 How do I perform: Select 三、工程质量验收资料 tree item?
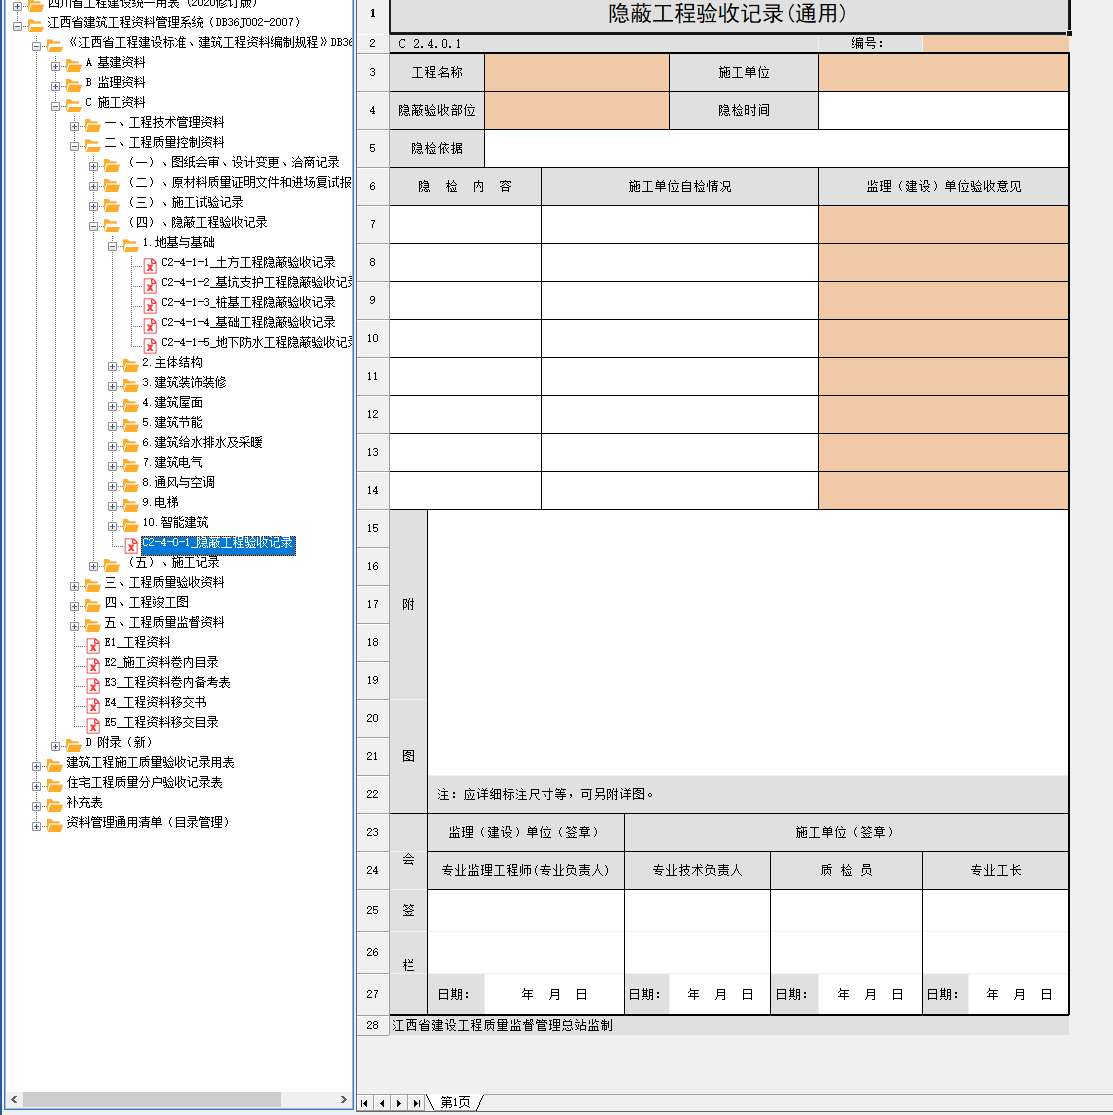[164, 582]
